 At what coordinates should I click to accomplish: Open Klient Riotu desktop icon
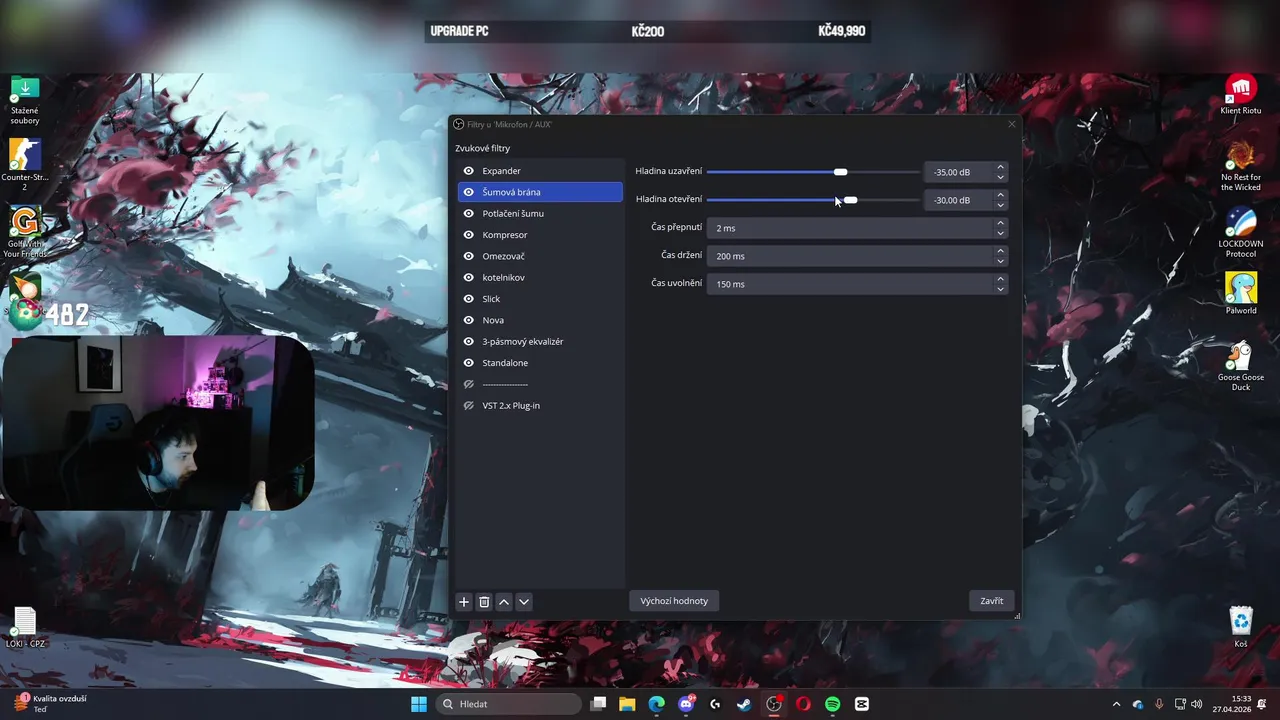1241,95
